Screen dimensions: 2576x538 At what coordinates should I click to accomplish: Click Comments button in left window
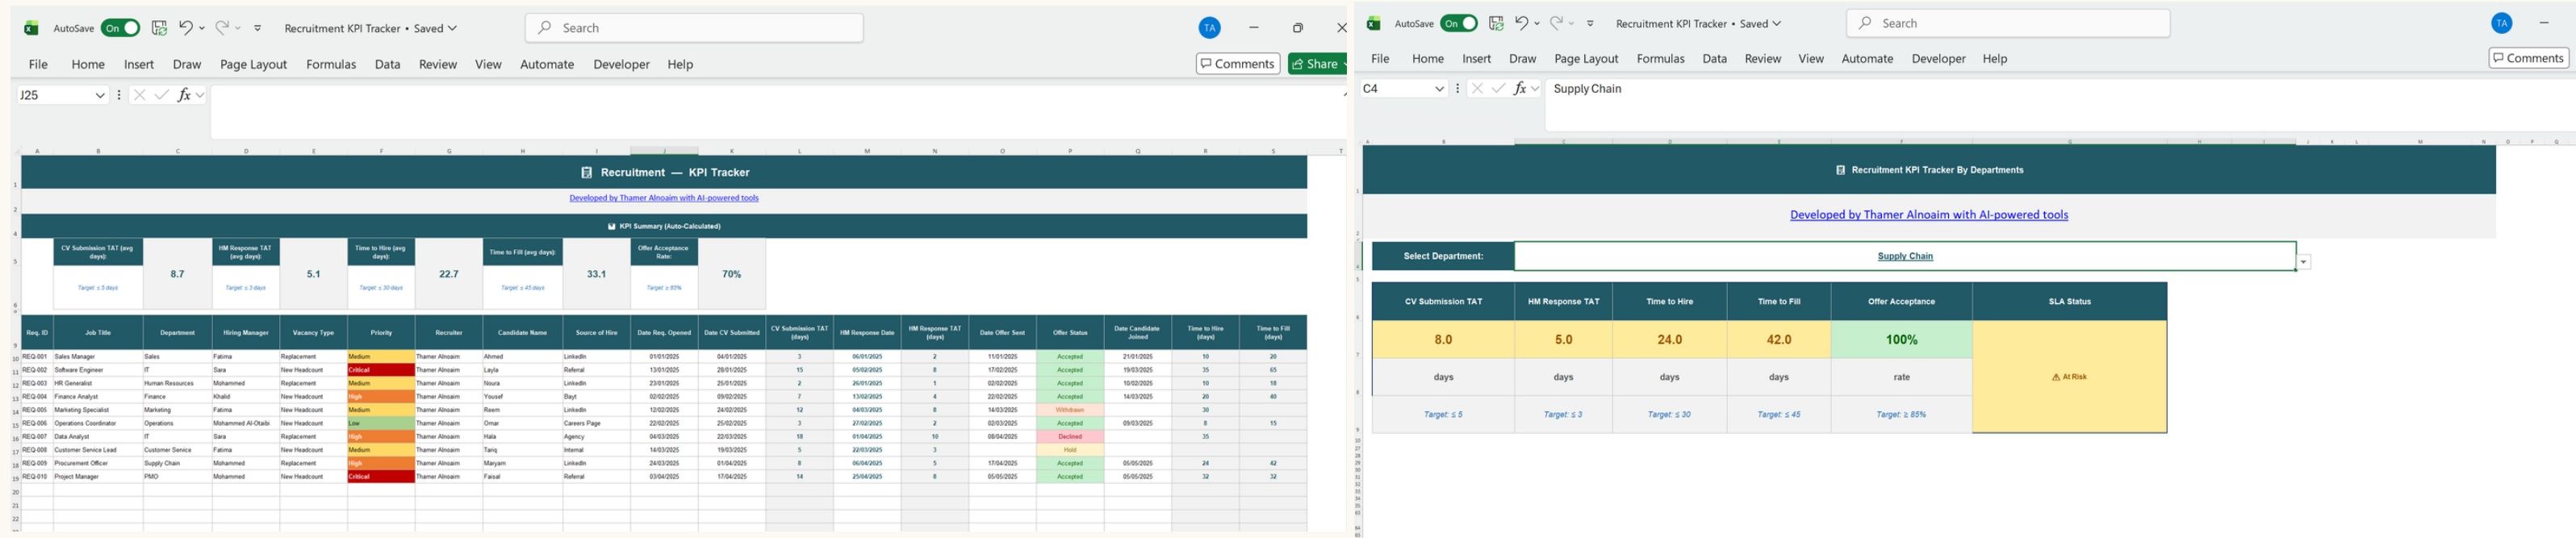tap(1238, 64)
